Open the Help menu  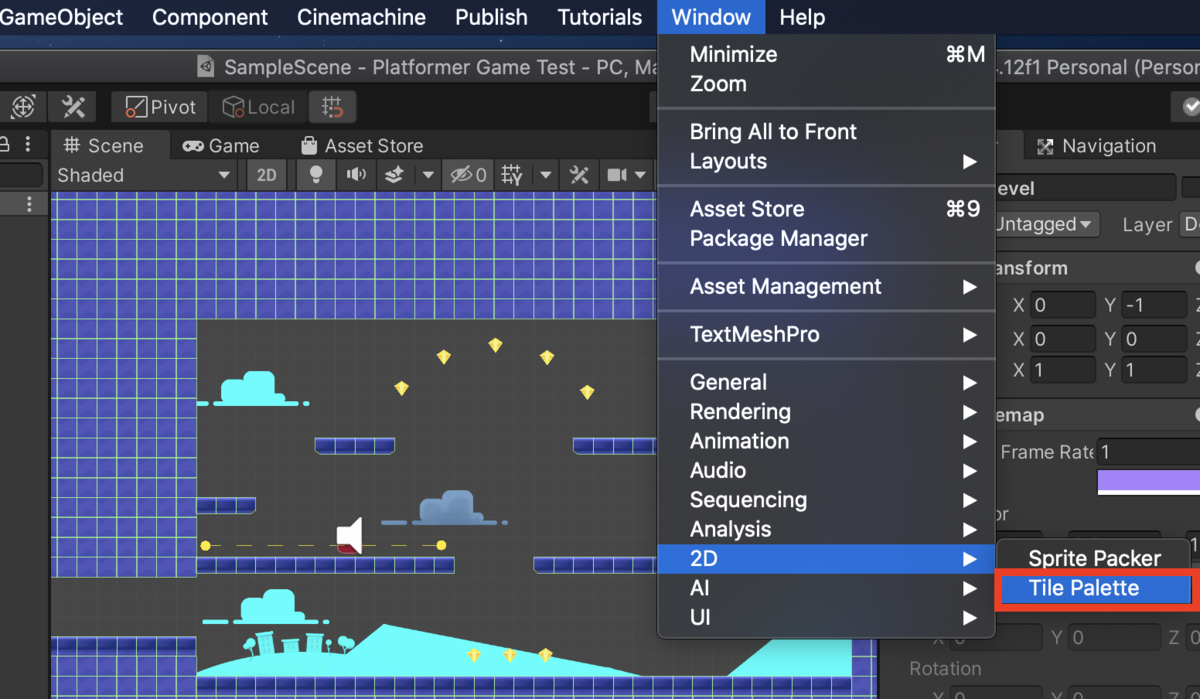point(802,17)
